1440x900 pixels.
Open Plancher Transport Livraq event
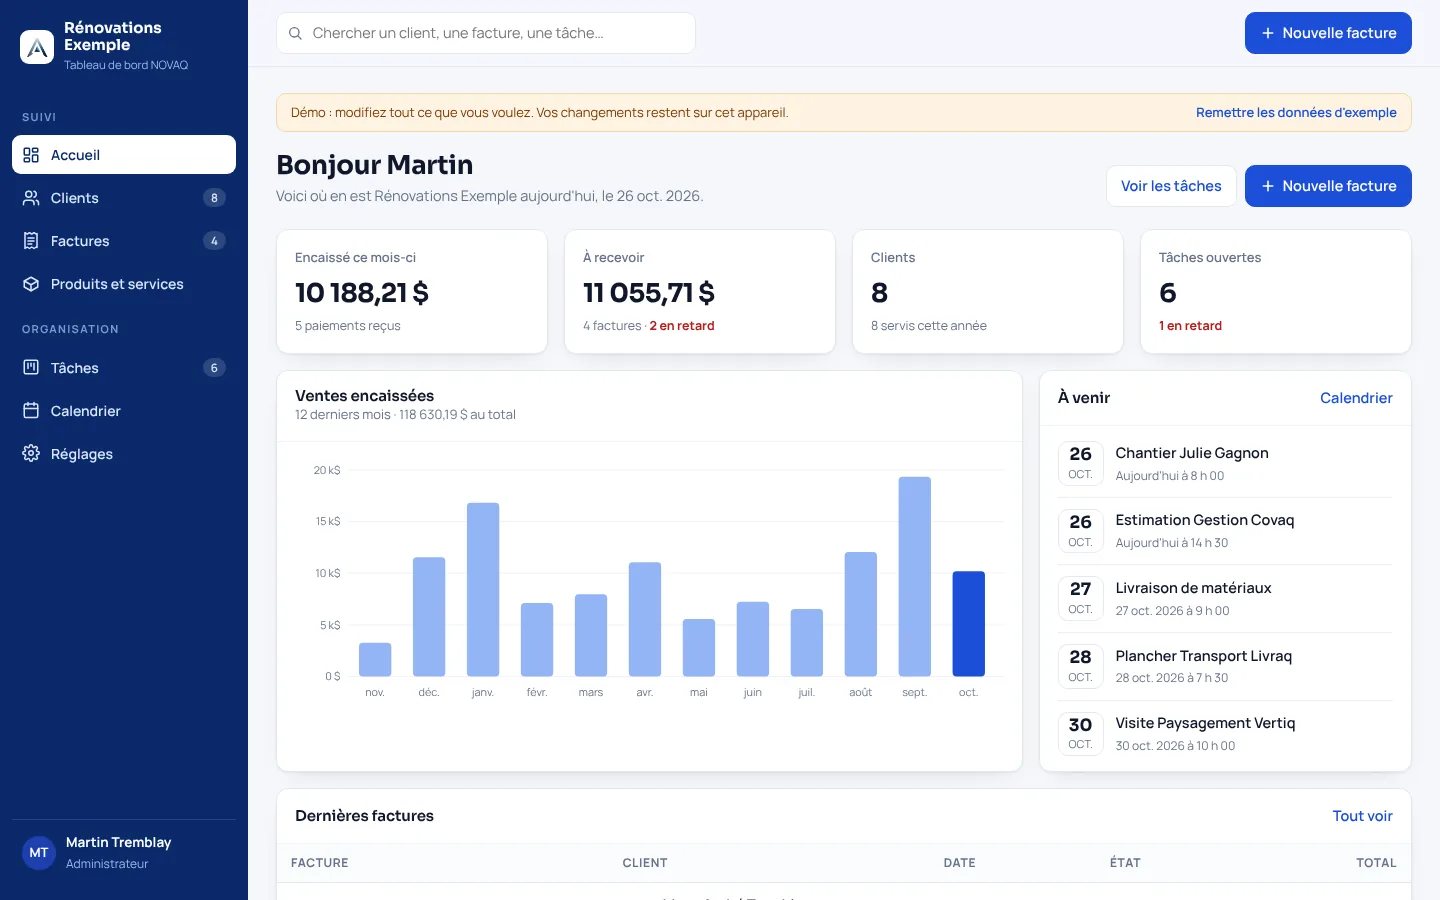1225,666
